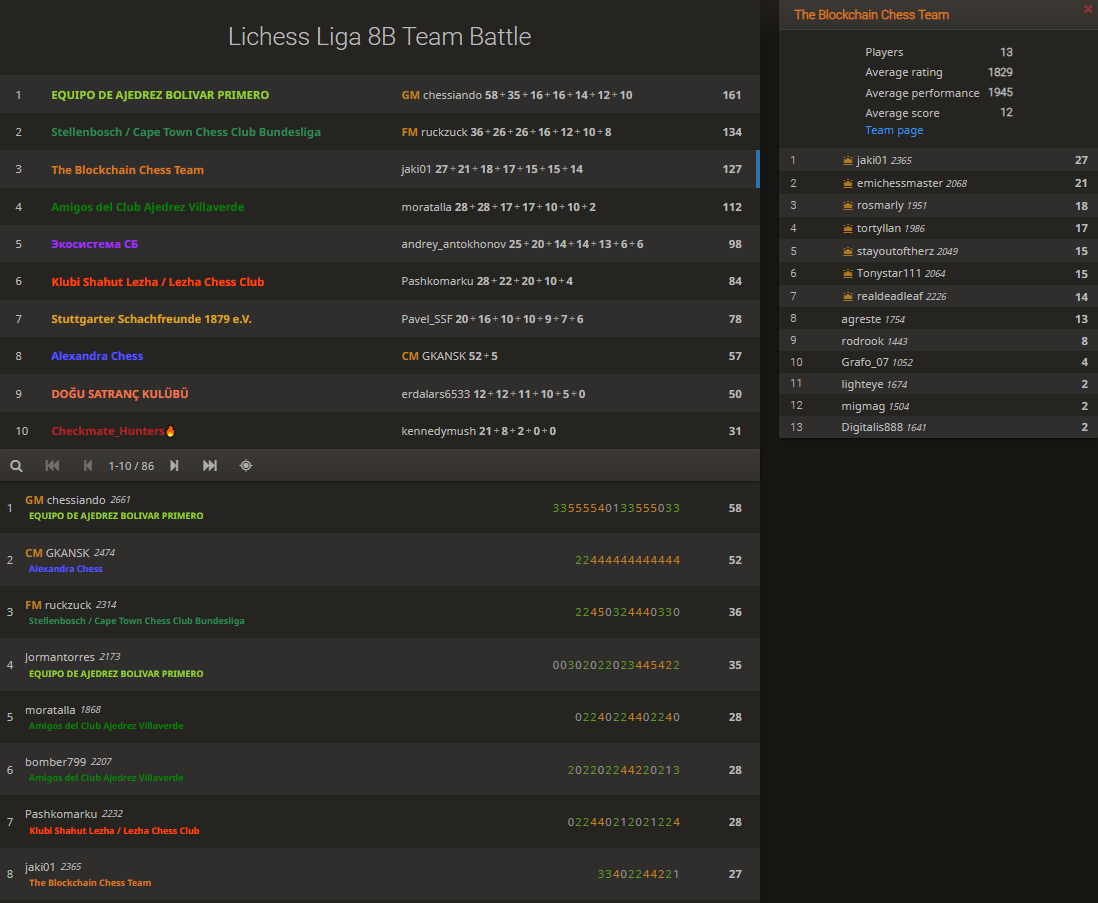The width and height of the screenshot is (1098, 903).
Task: Click the crown icon beside rosmarly
Action: coord(847,206)
